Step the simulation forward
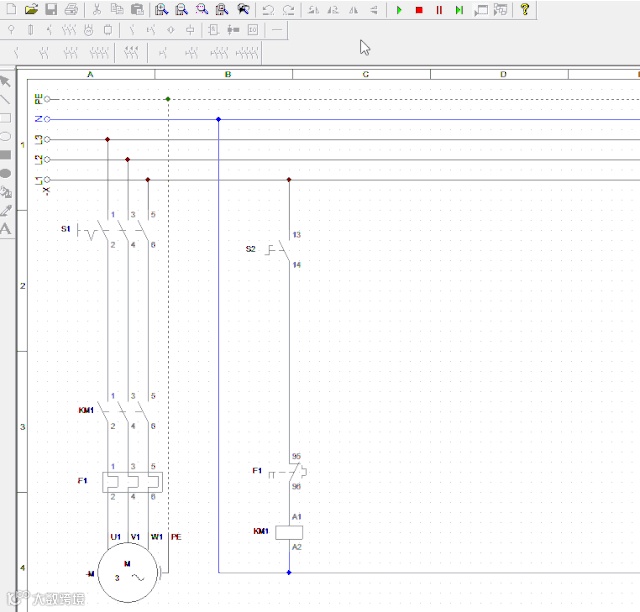The width and height of the screenshot is (640, 612). coord(459,10)
